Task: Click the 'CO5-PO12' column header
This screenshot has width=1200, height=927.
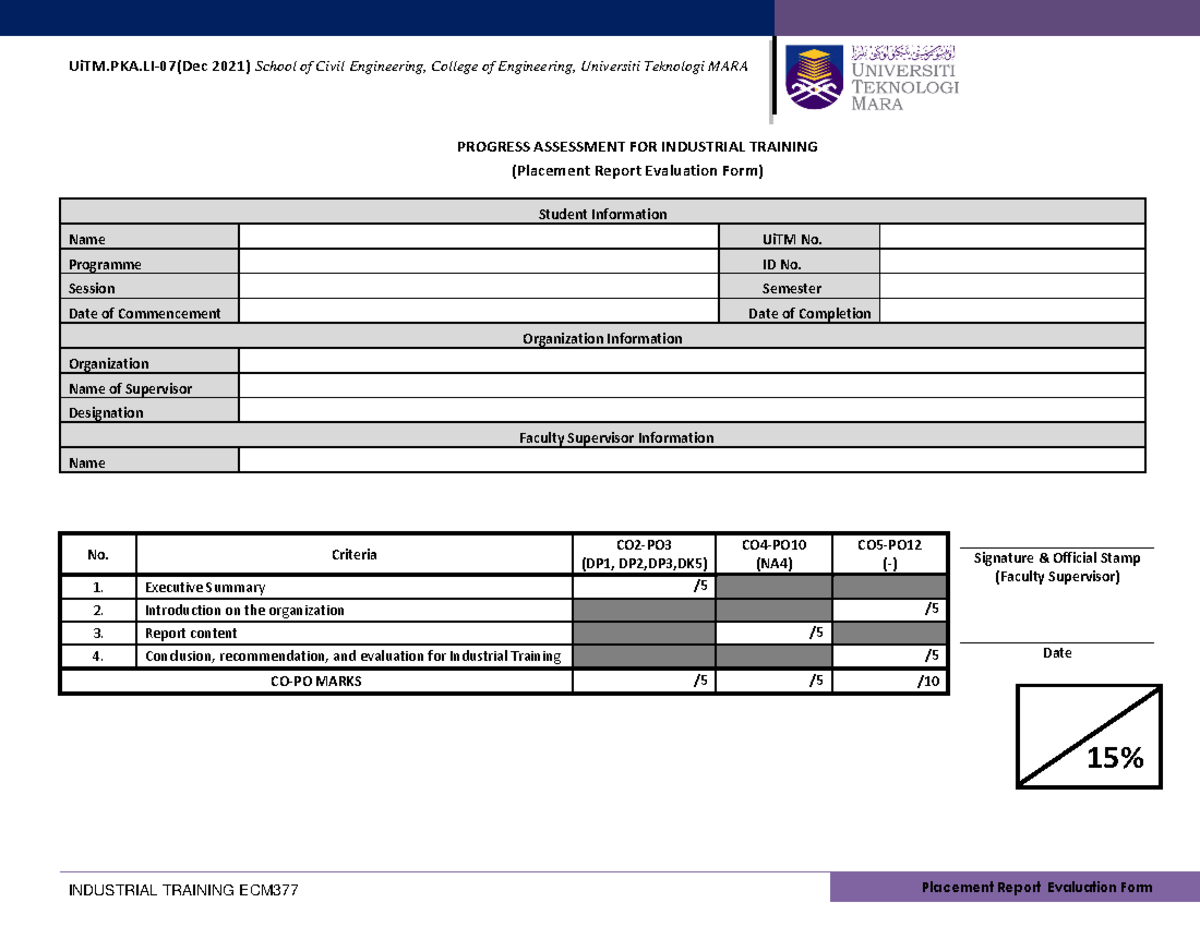Action: click(x=890, y=554)
